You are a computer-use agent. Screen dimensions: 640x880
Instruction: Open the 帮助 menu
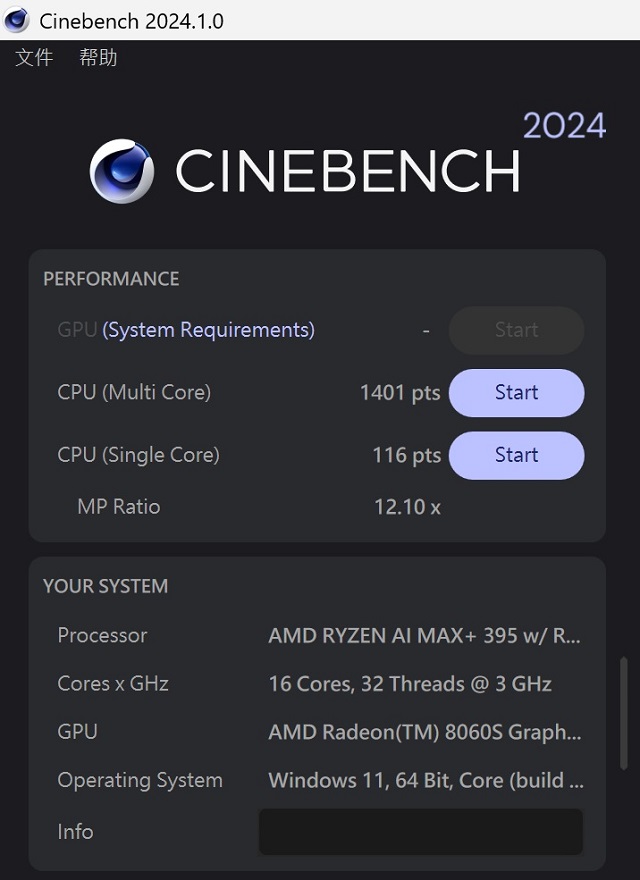point(99,57)
